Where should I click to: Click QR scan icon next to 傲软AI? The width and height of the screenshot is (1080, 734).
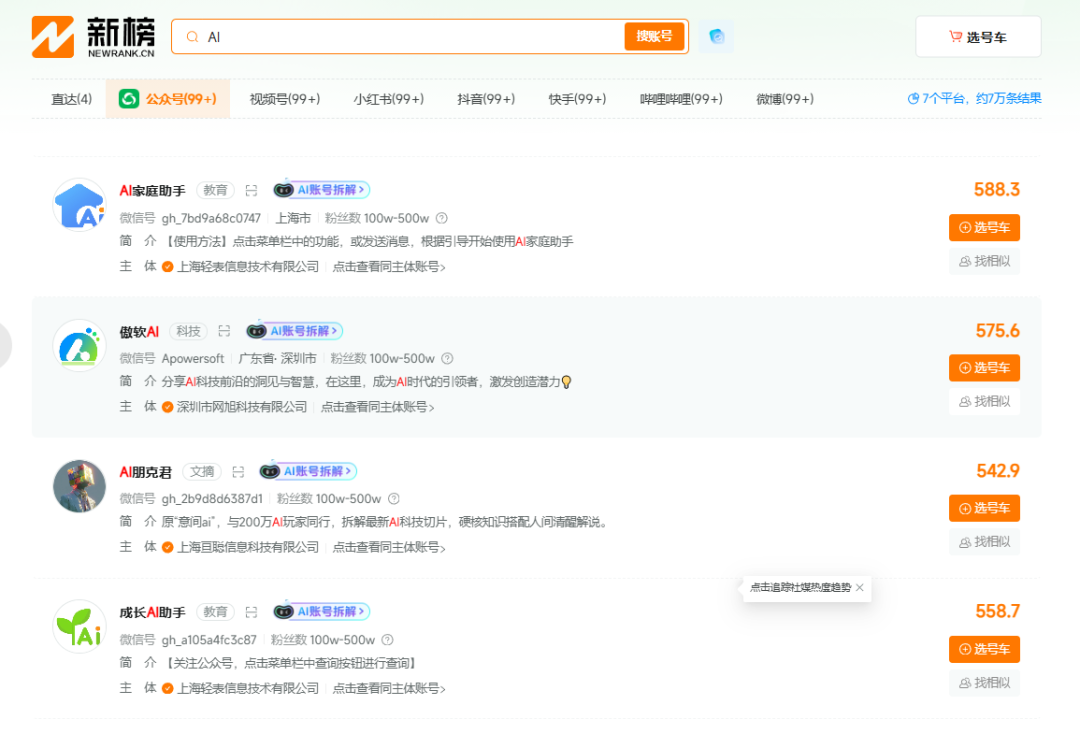pos(224,331)
